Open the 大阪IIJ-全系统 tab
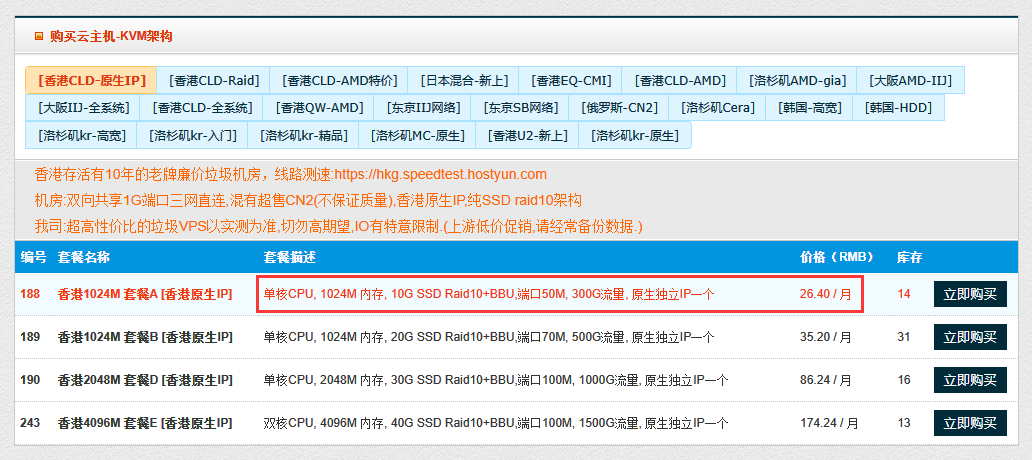 tap(84, 108)
